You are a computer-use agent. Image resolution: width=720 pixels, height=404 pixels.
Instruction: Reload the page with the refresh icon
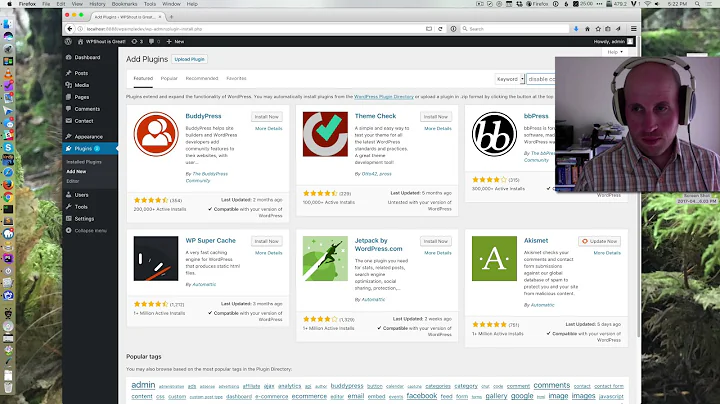(440, 28)
